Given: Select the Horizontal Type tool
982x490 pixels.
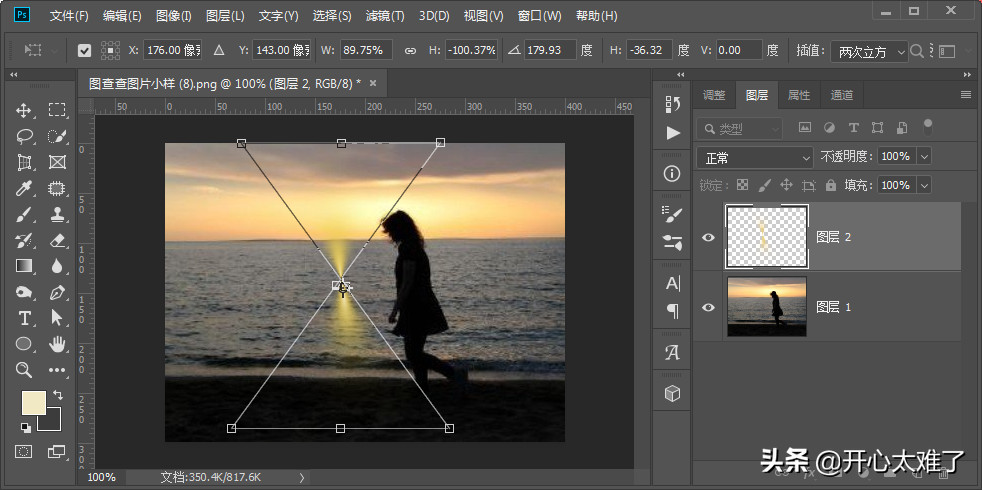Looking at the screenshot, I should [24, 318].
